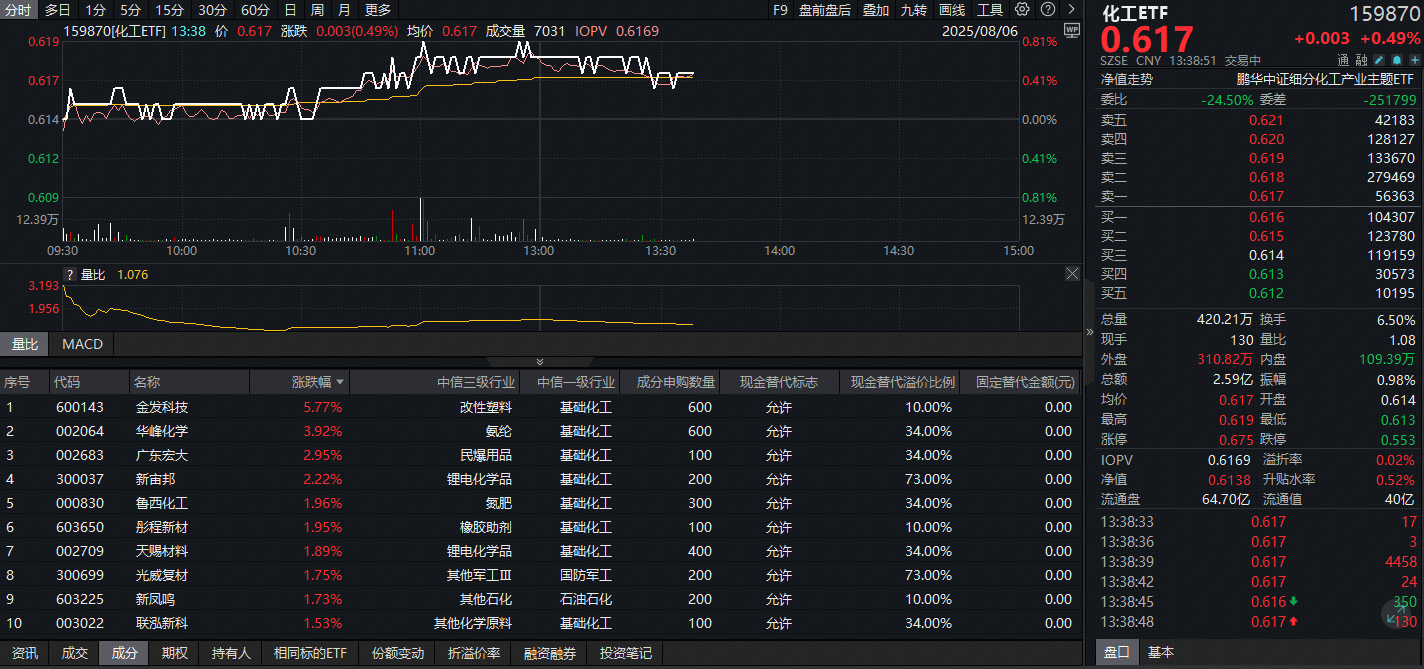
Task: Sort by 现金替代溢价比例 column header
Action: 900,382
